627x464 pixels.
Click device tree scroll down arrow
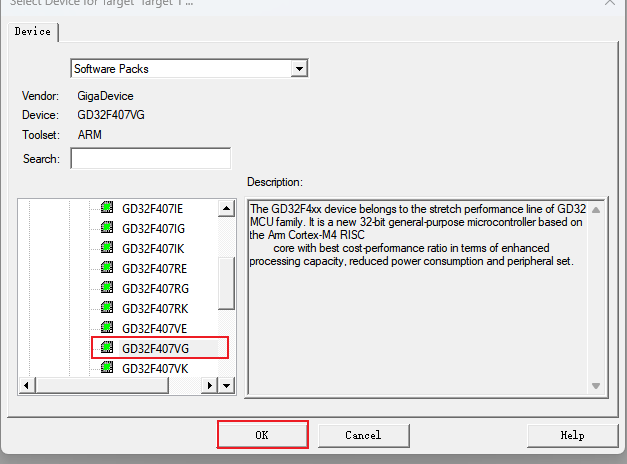point(226,386)
